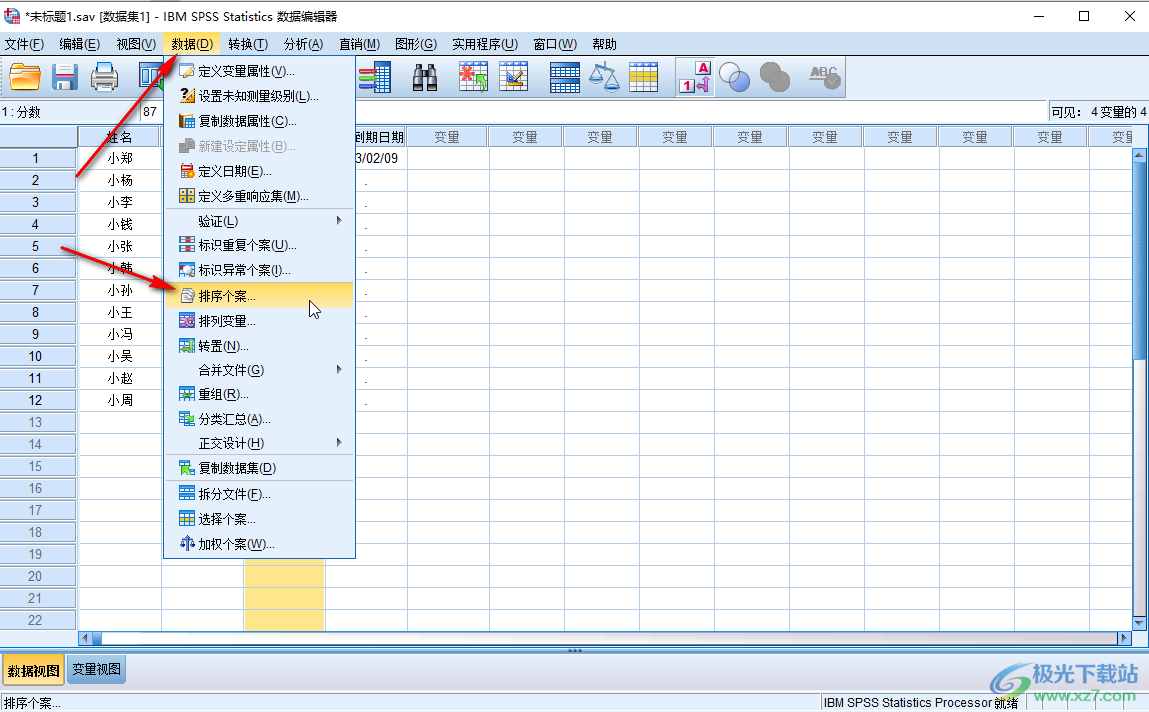
Task: Select 重组(R) menu entry
Action: tap(259, 394)
